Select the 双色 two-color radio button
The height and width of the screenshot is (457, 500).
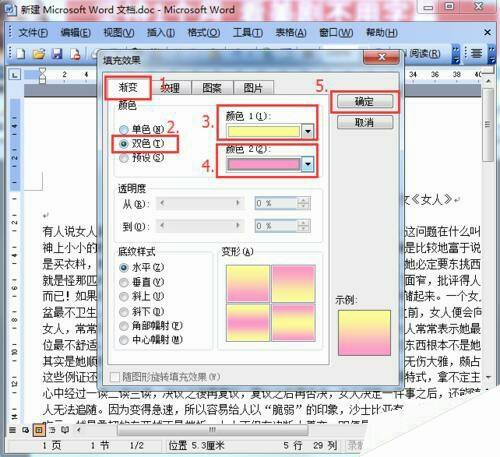124,144
